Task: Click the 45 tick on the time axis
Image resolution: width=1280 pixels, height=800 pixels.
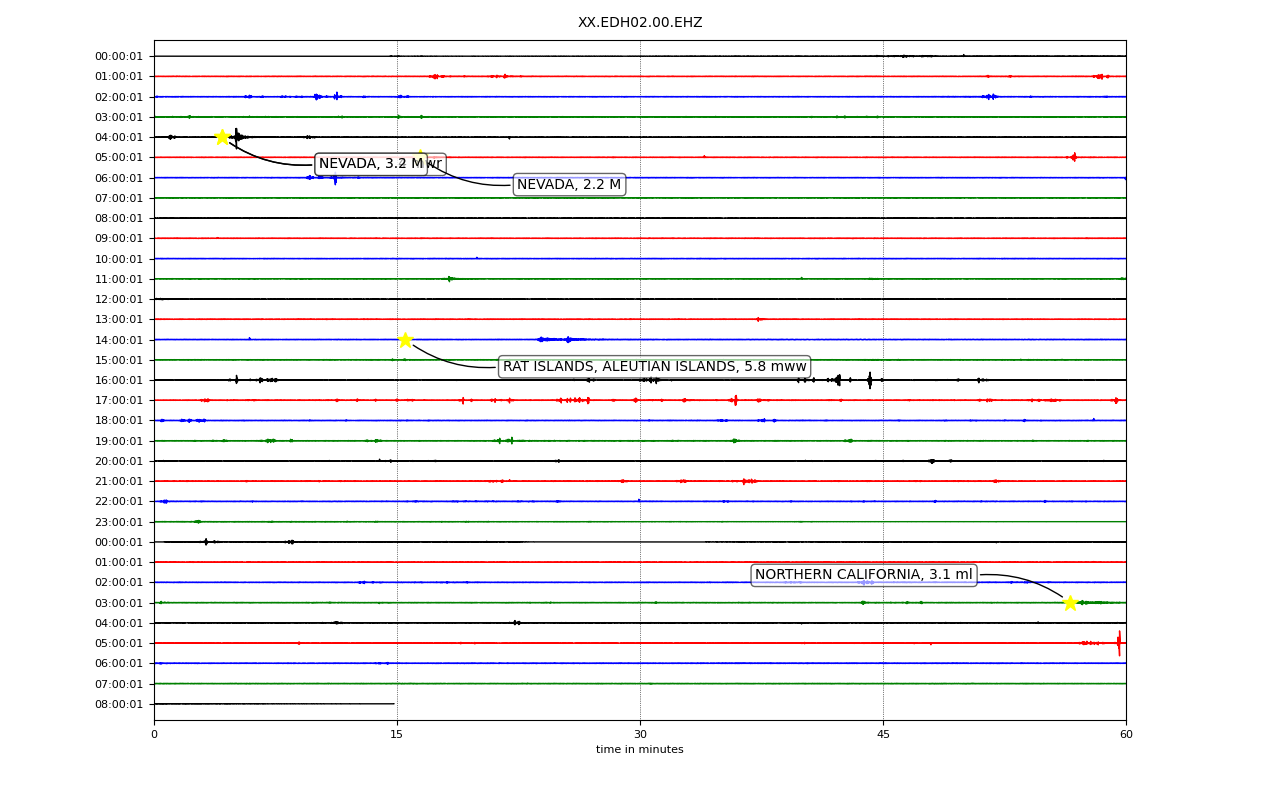Action: [883, 734]
